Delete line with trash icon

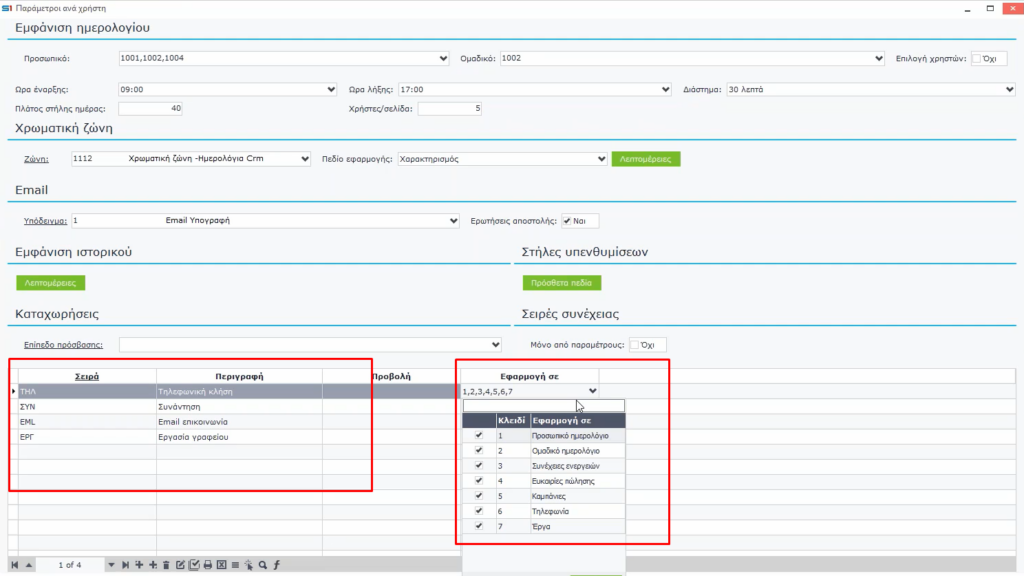coord(167,565)
